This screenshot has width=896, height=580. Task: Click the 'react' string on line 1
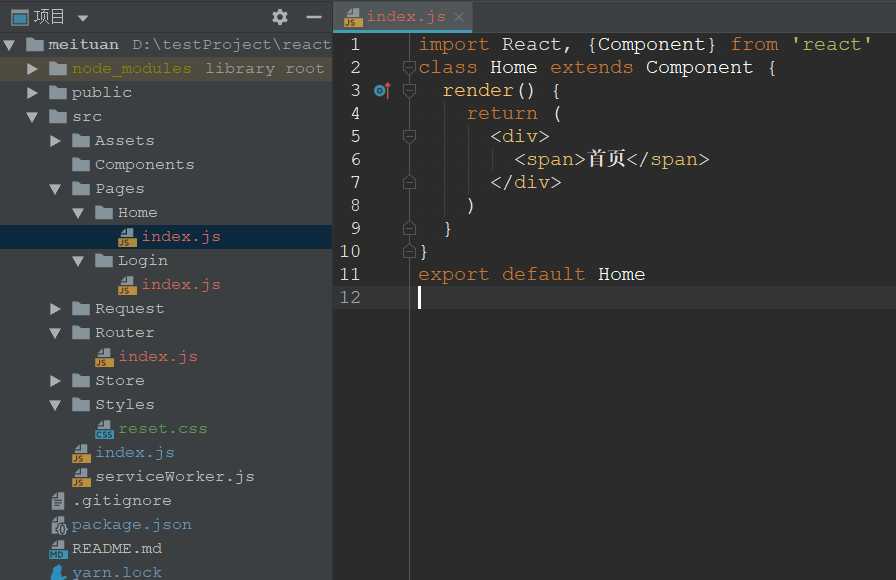[831, 45]
